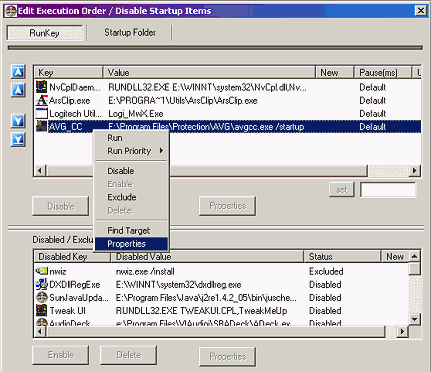Click the AVG_CC entry icon

coord(41,126)
